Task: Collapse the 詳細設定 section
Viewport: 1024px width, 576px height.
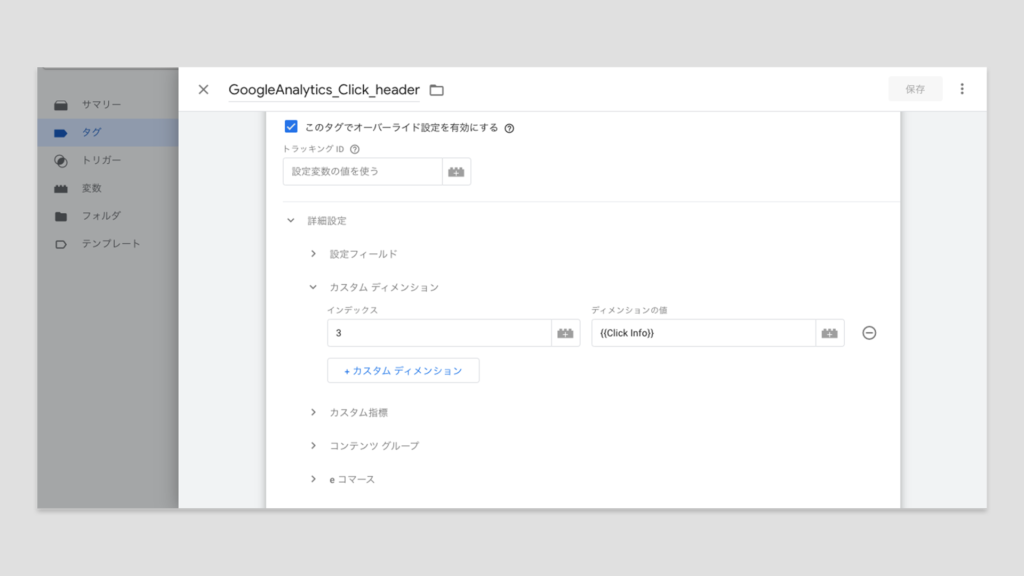Action: [x=291, y=220]
